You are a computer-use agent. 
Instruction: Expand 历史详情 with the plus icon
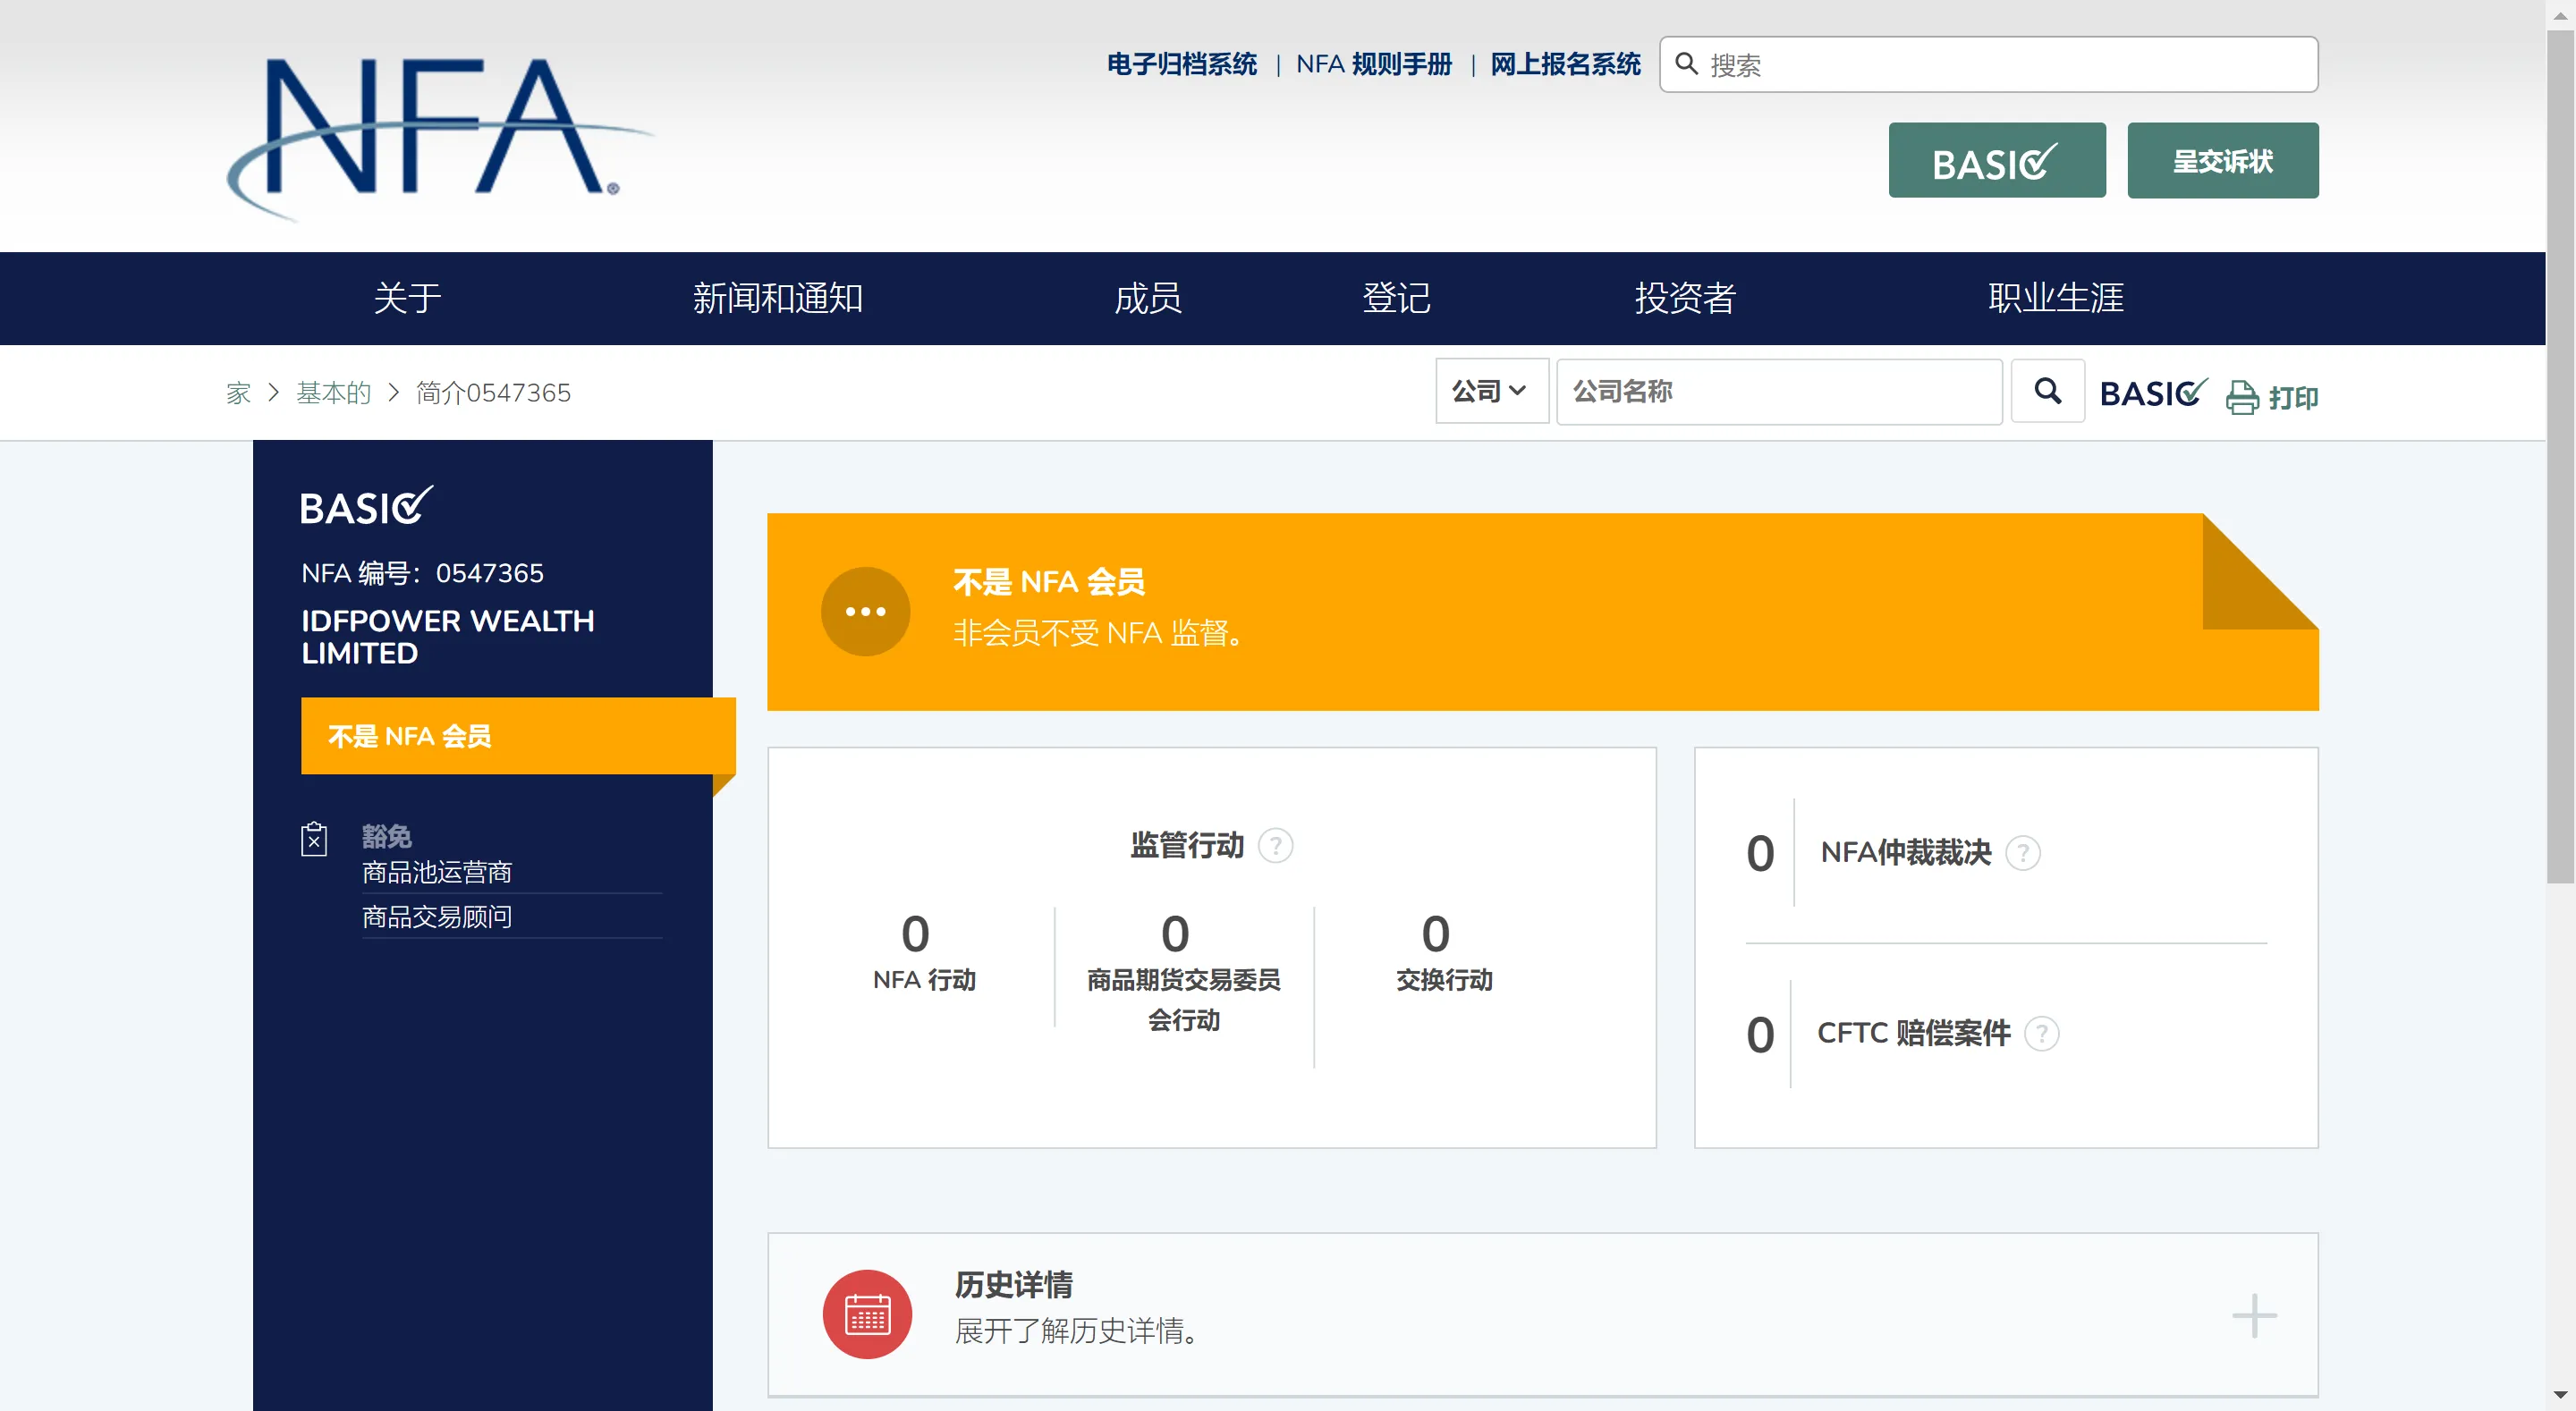2254,1315
